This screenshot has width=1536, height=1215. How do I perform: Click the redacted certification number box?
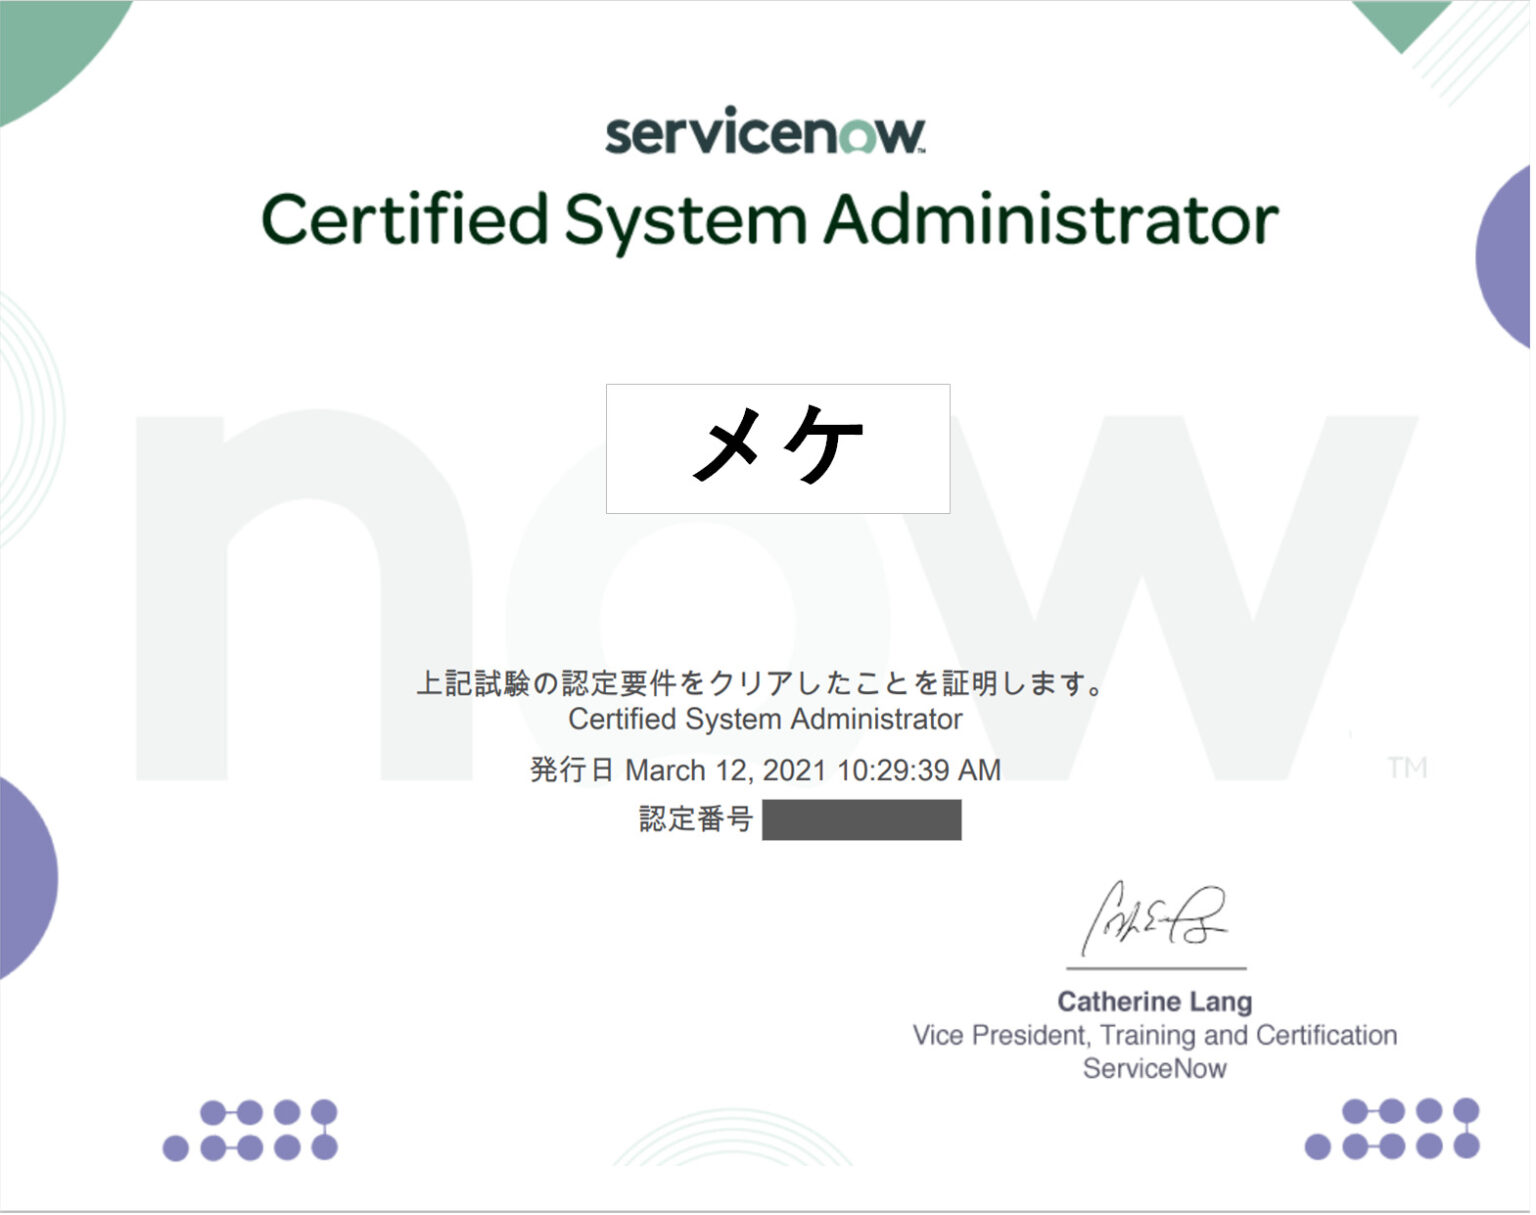tap(864, 822)
